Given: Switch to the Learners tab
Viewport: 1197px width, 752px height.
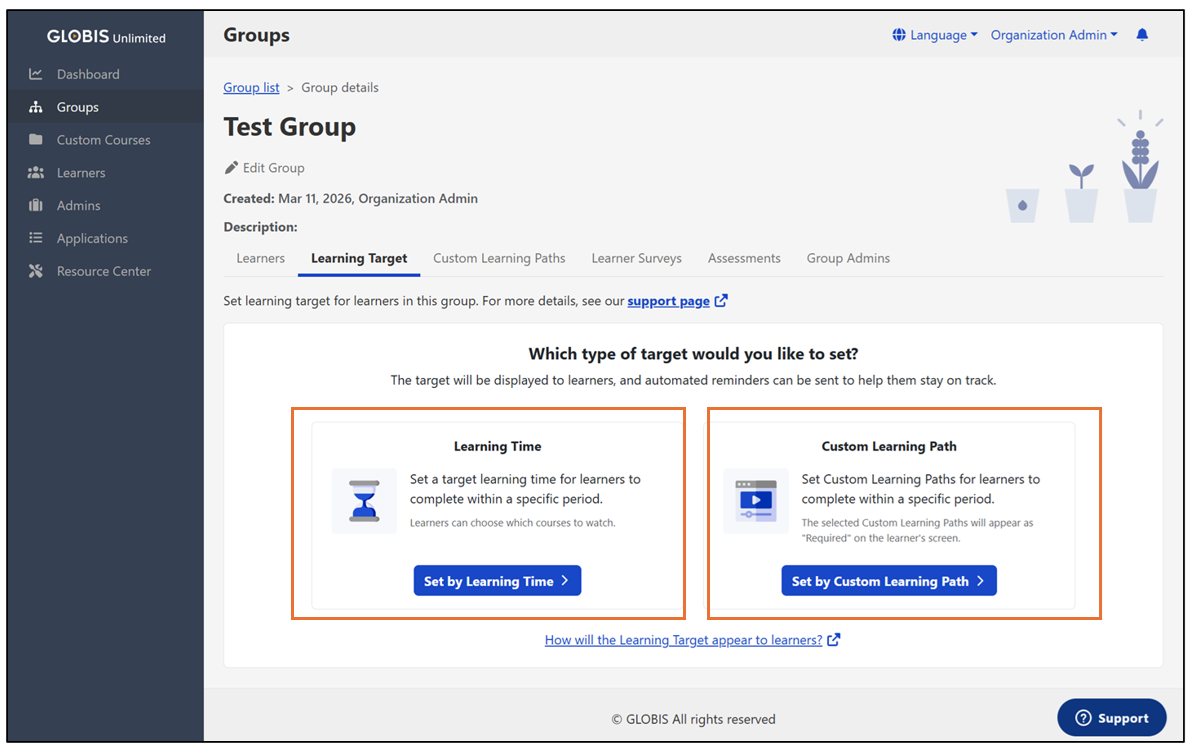Looking at the screenshot, I should [x=260, y=258].
